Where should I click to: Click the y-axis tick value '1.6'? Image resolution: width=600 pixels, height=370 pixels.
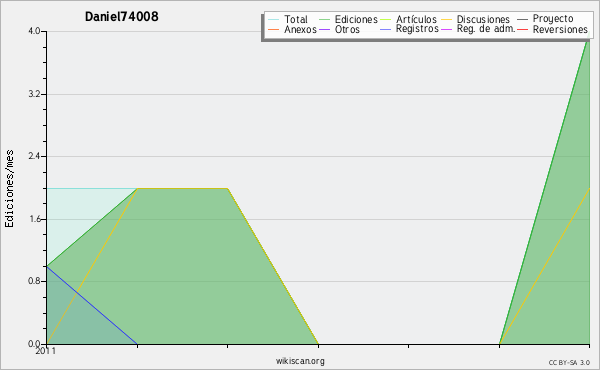[34, 219]
